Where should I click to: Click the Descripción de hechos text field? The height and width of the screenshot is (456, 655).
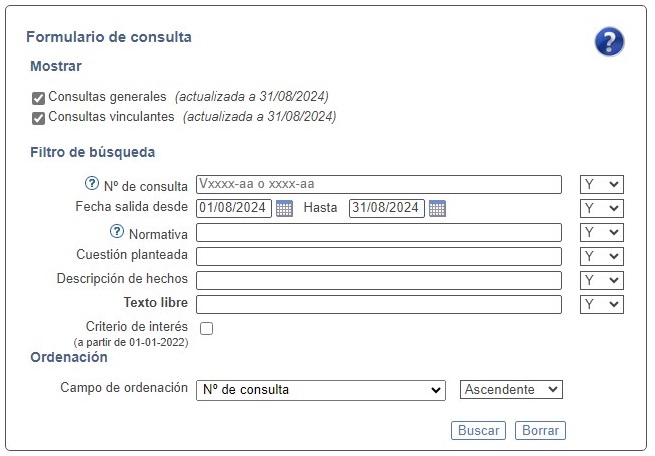(379, 280)
